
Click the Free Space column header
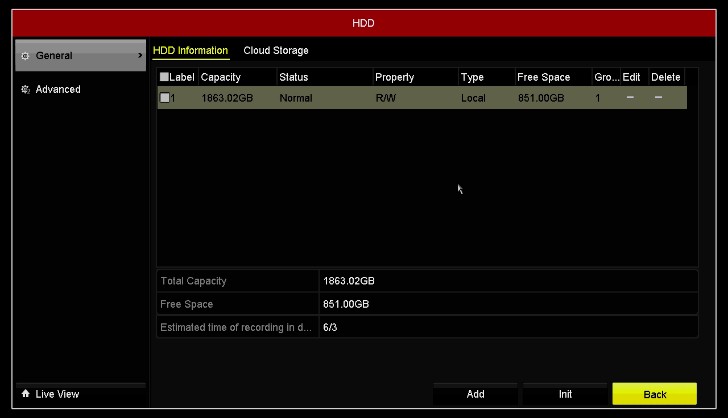pyautogui.click(x=543, y=77)
